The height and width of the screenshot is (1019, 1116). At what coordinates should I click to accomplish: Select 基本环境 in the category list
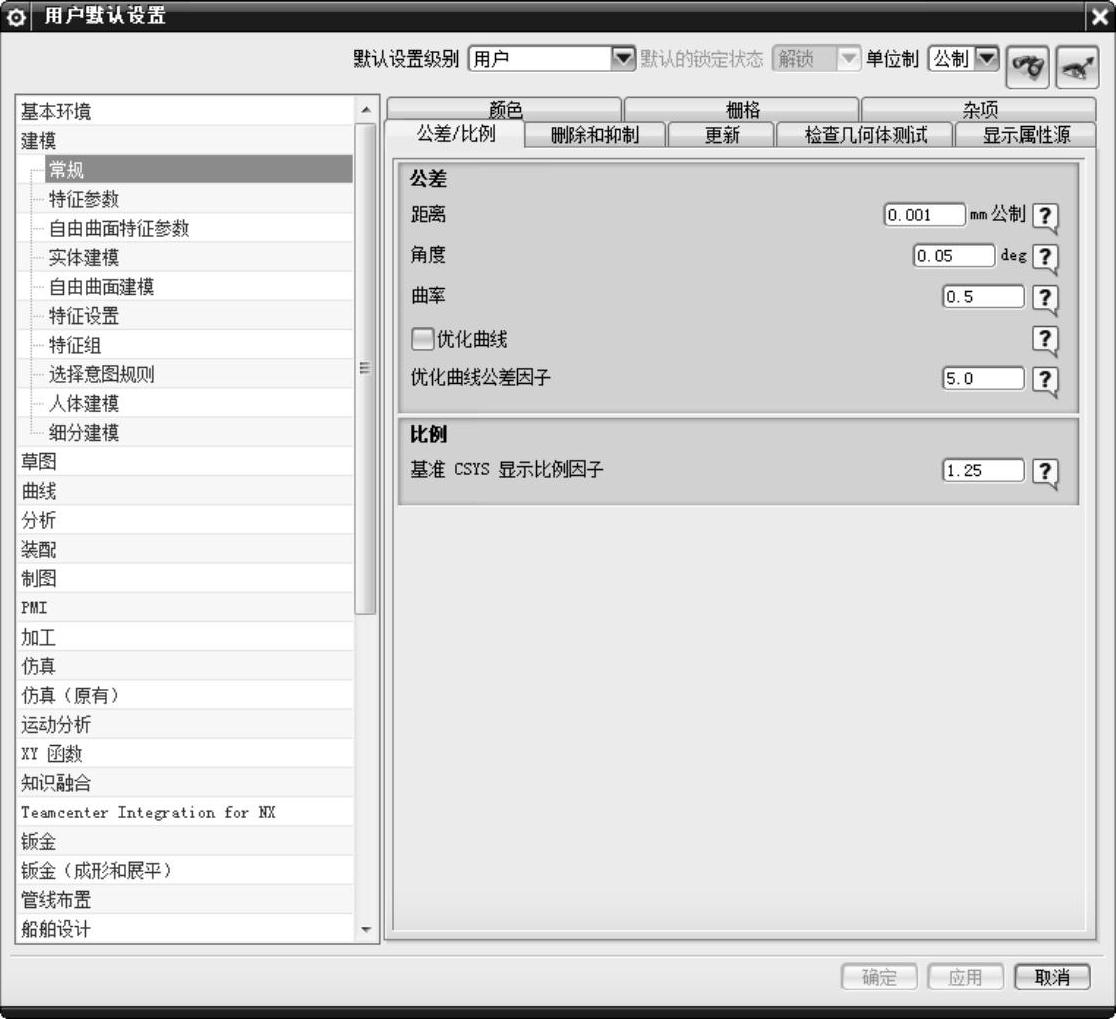184,111
